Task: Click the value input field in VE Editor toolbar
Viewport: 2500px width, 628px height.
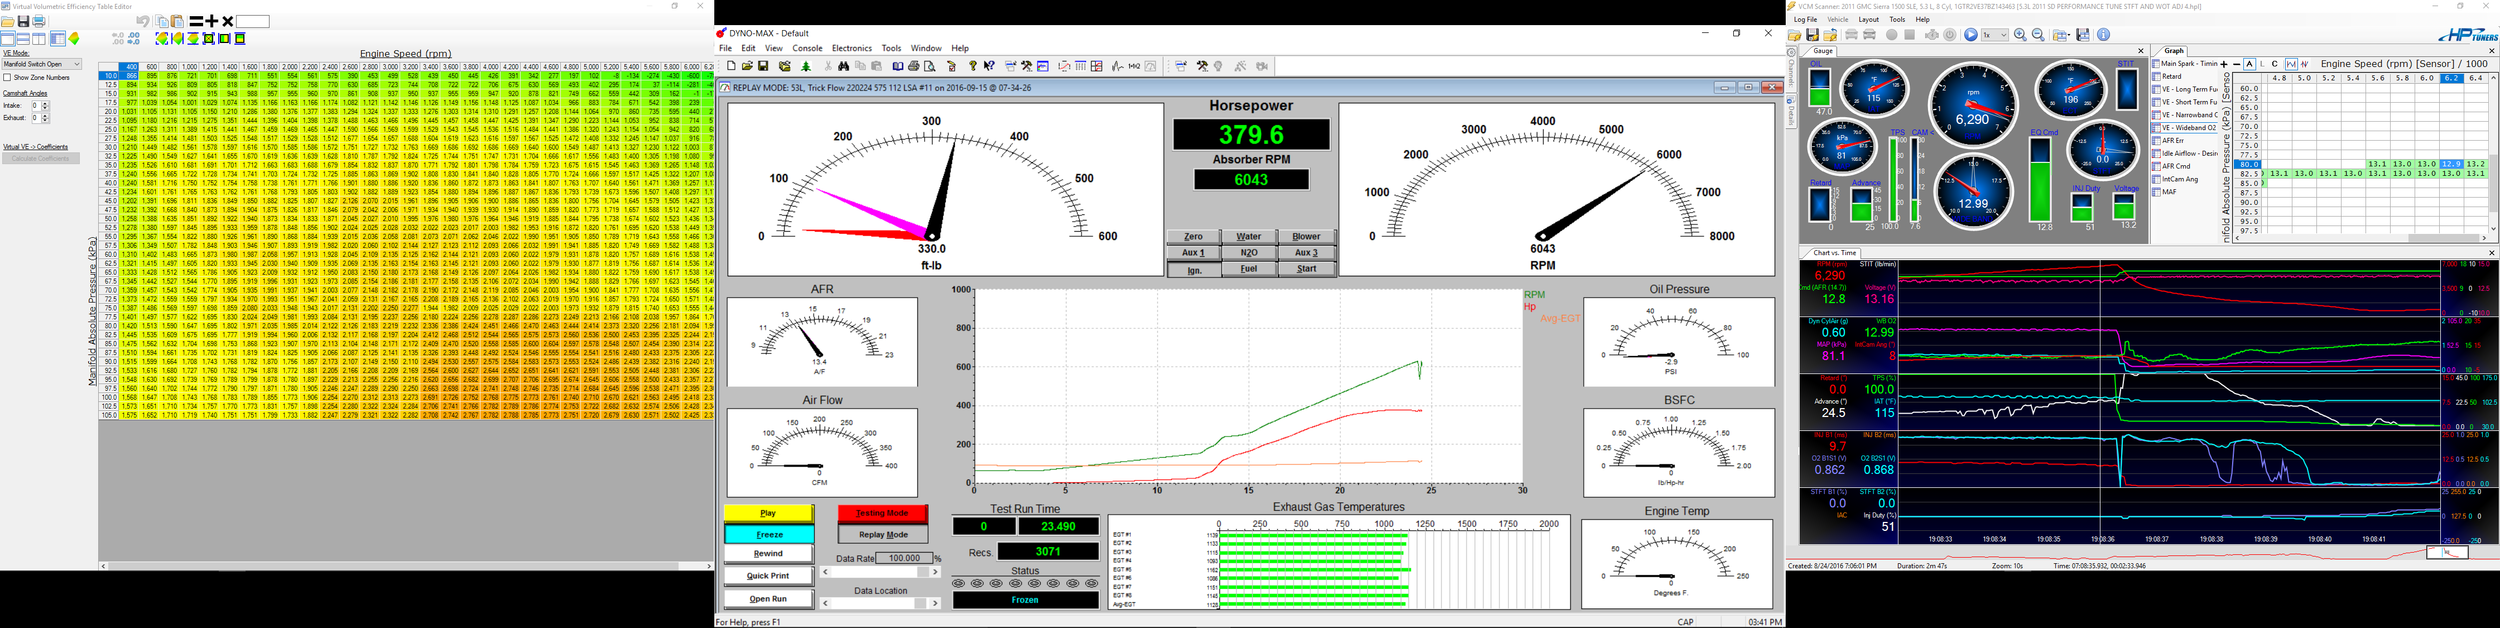Action: click(253, 21)
